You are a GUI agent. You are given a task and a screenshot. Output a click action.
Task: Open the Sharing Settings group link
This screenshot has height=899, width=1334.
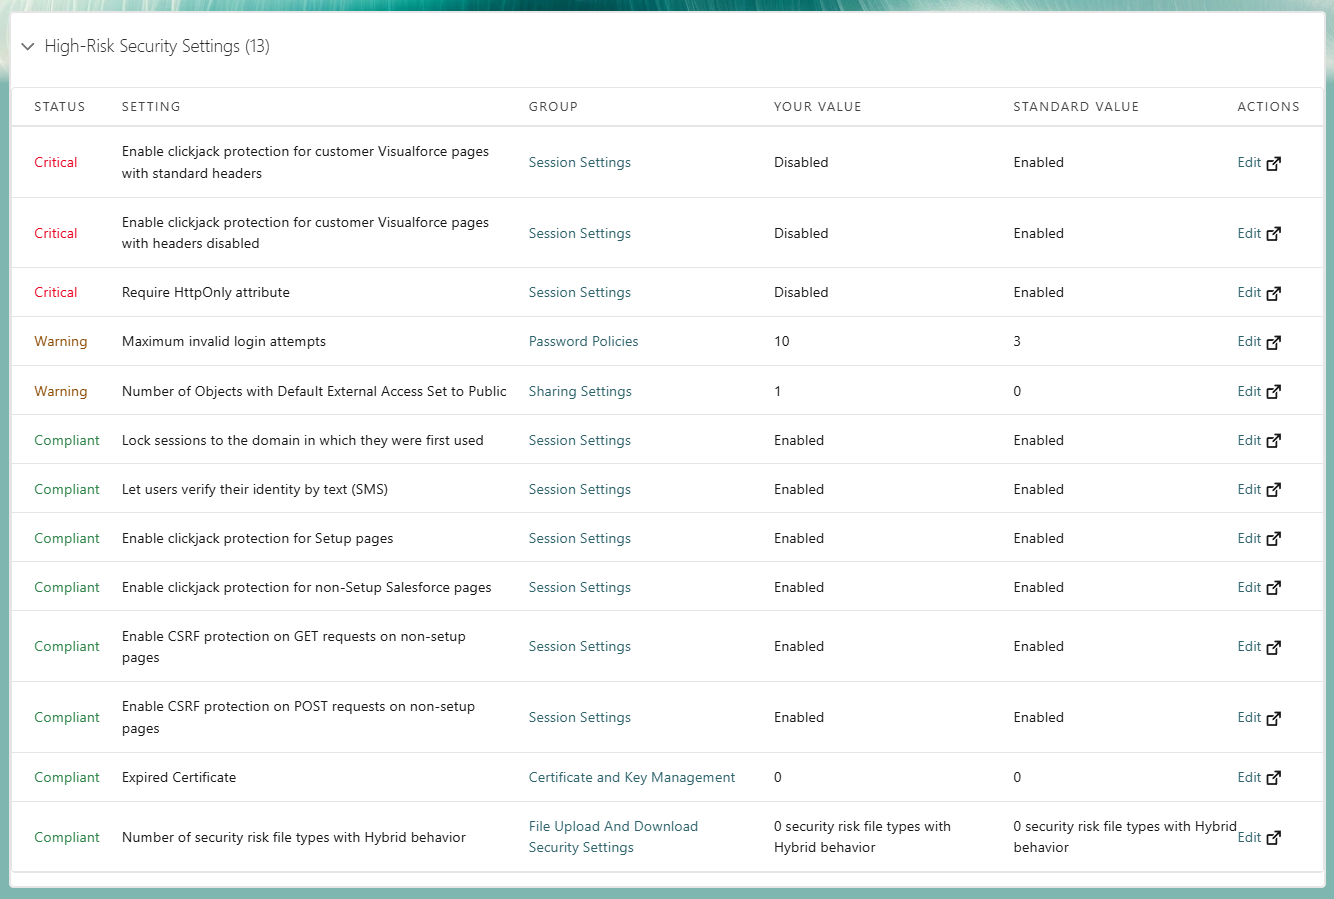click(x=580, y=391)
